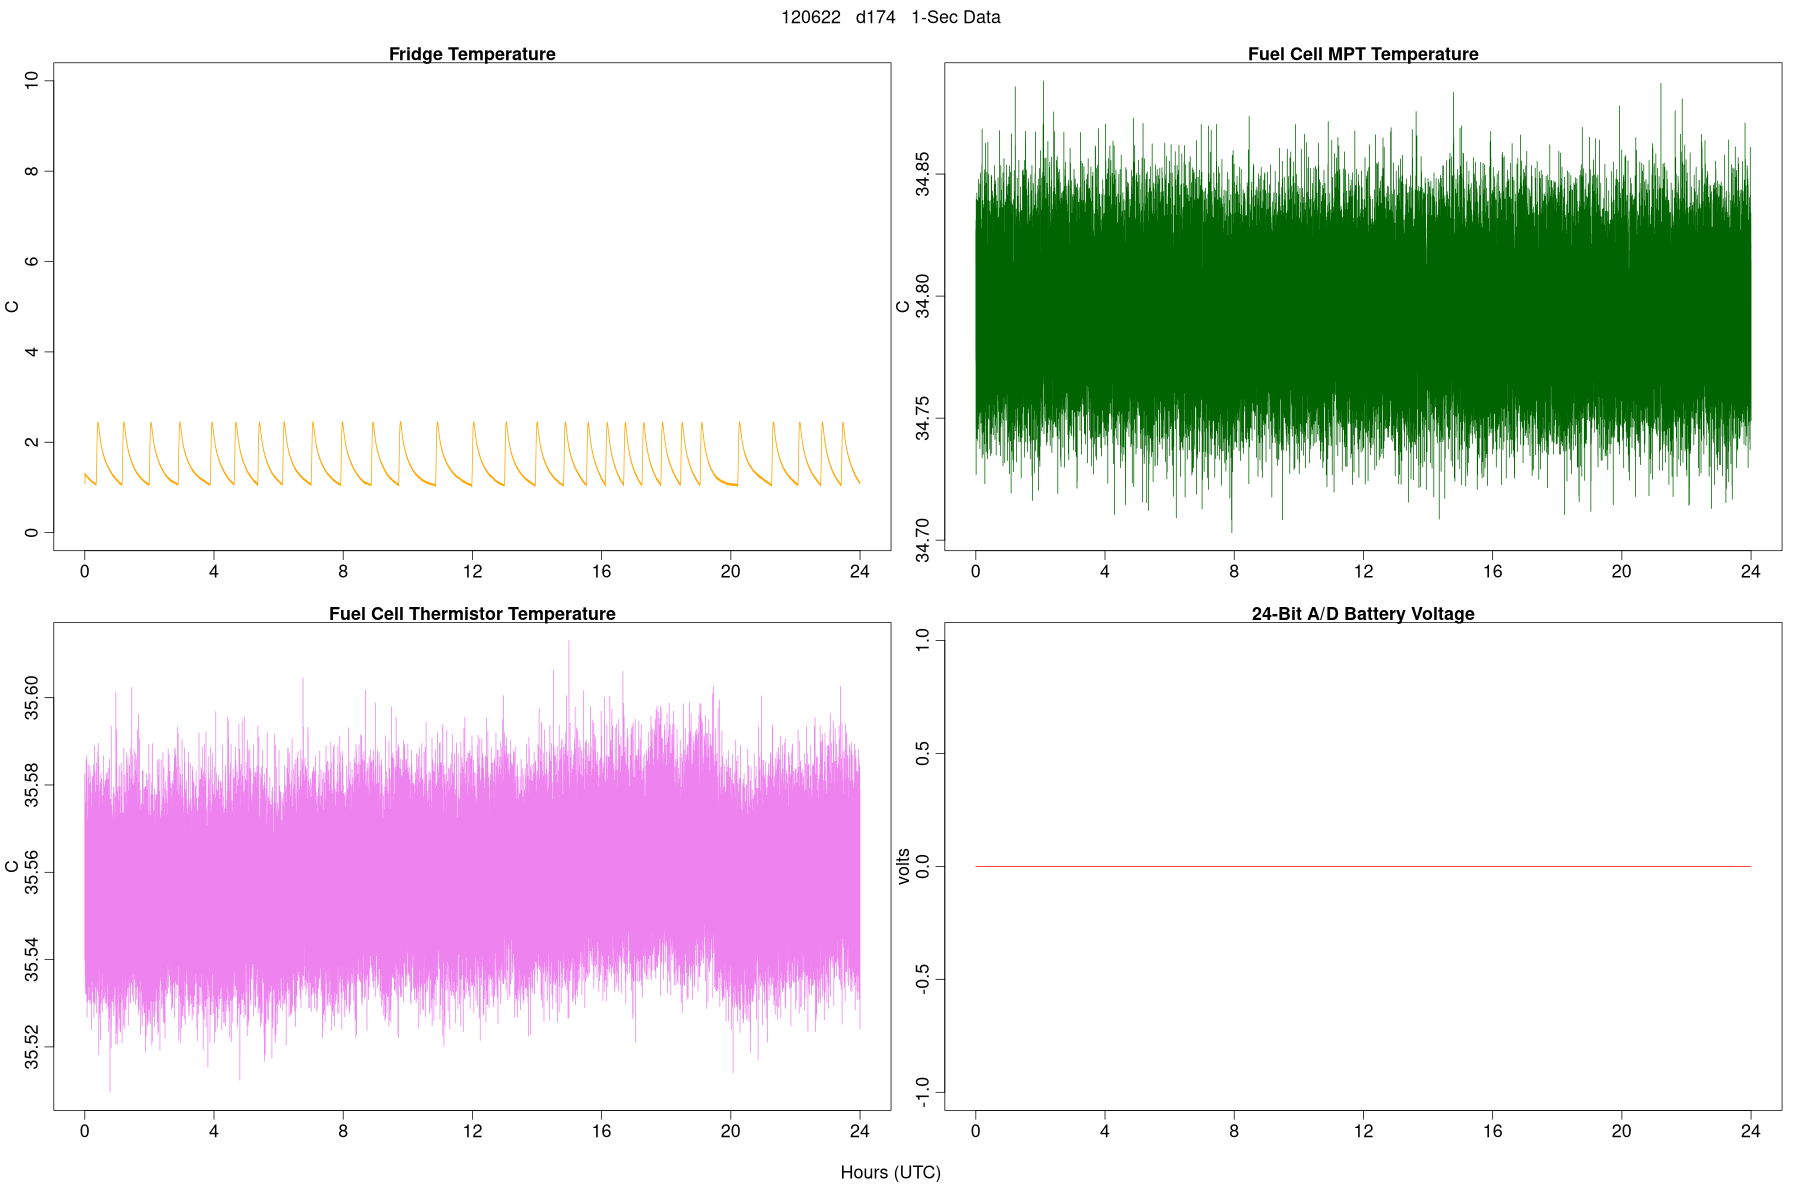This screenshot has width=1800, height=1200.
Task: Click the "10" tick on Fridge Temperature y-axis
Action: 32,81
